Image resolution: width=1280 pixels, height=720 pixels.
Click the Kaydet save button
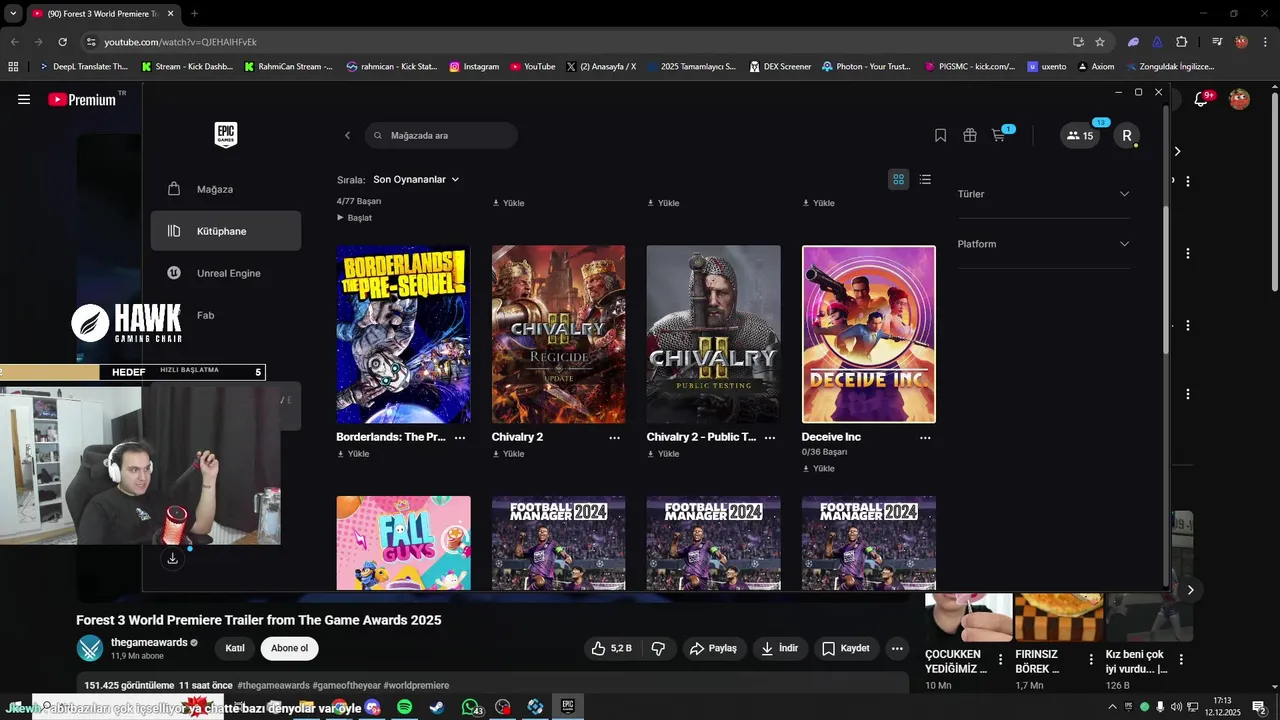point(846,648)
